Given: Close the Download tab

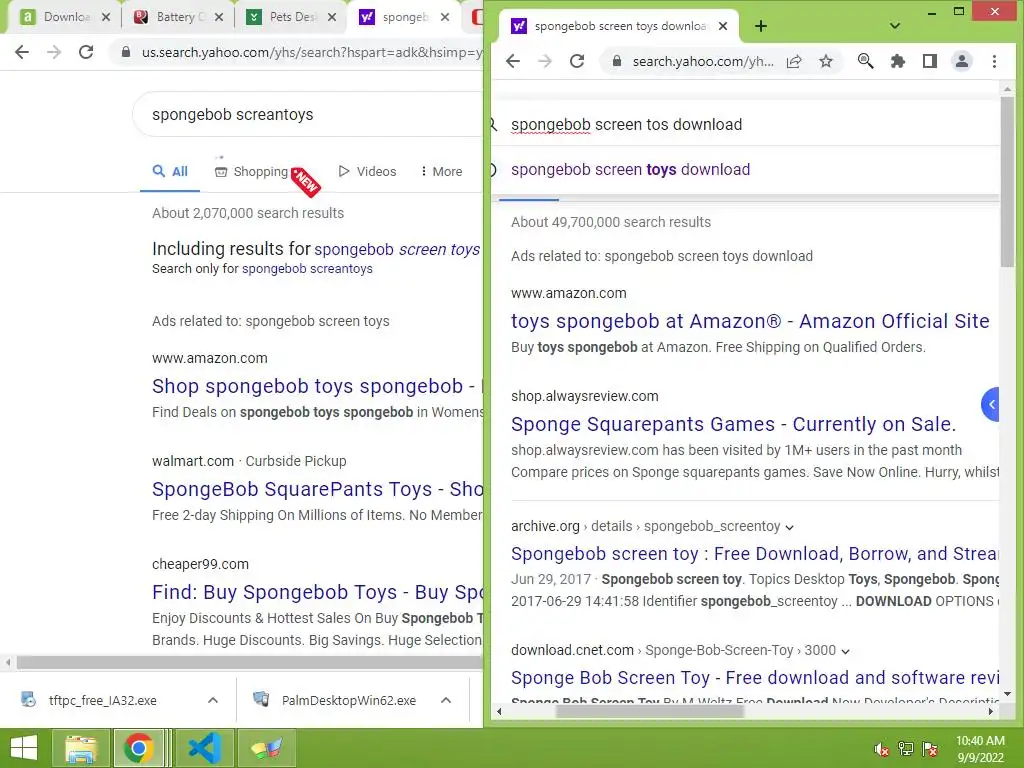Looking at the screenshot, I should (x=106, y=17).
